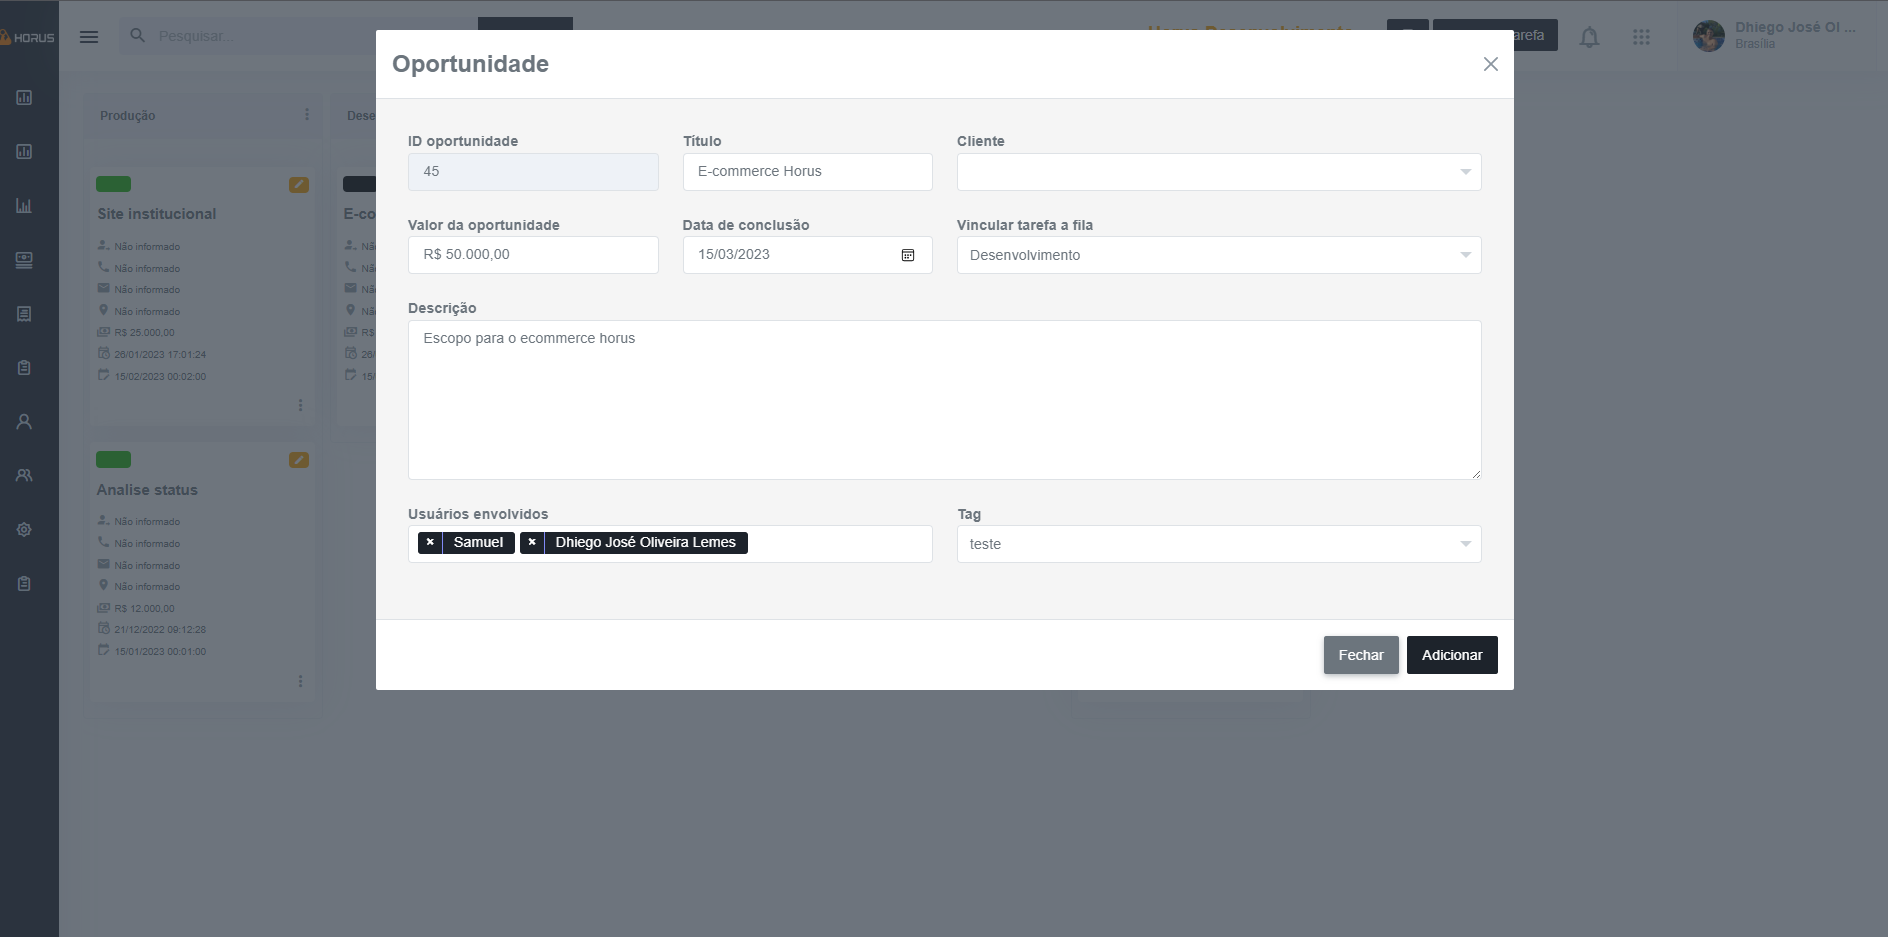The height and width of the screenshot is (937, 1888).
Task: Remove Samuel from Usuários envolvidos
Action: pyautogui.click(x=430, y=542)
